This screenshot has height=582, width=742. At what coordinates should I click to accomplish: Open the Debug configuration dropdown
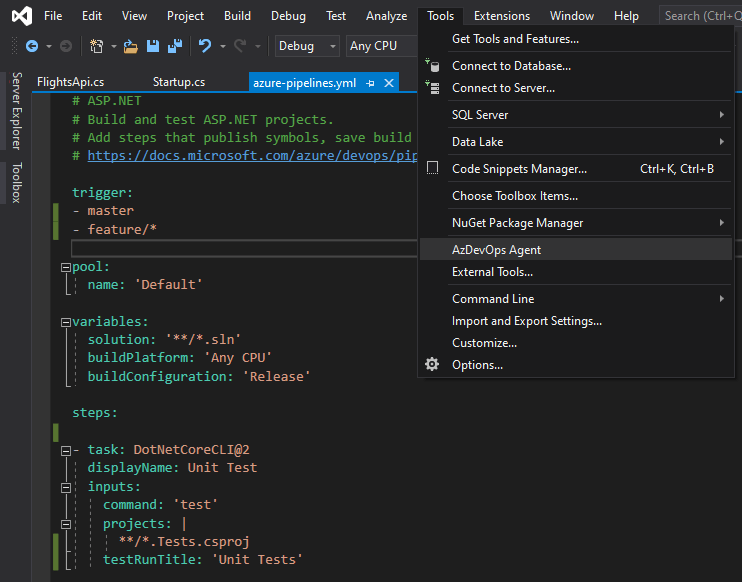(x=308, y=46)
